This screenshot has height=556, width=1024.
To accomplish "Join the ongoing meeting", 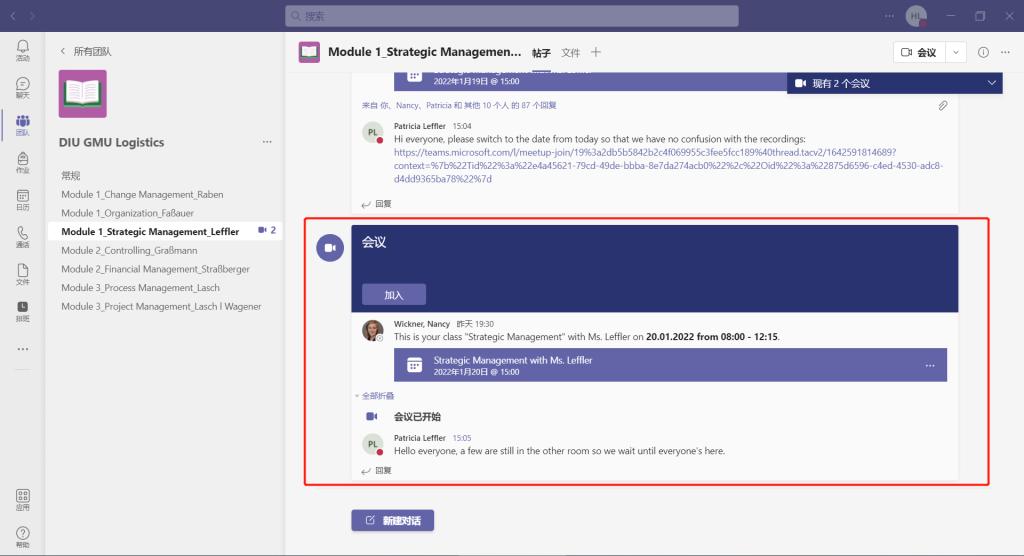I will [x=394, y=295].
